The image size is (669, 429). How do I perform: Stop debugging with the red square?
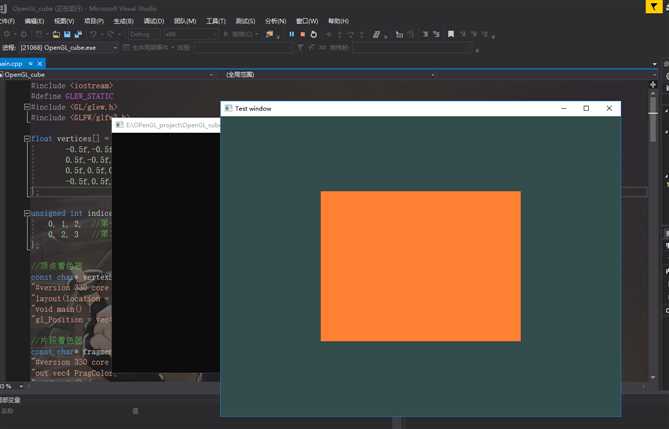[303, 34]
